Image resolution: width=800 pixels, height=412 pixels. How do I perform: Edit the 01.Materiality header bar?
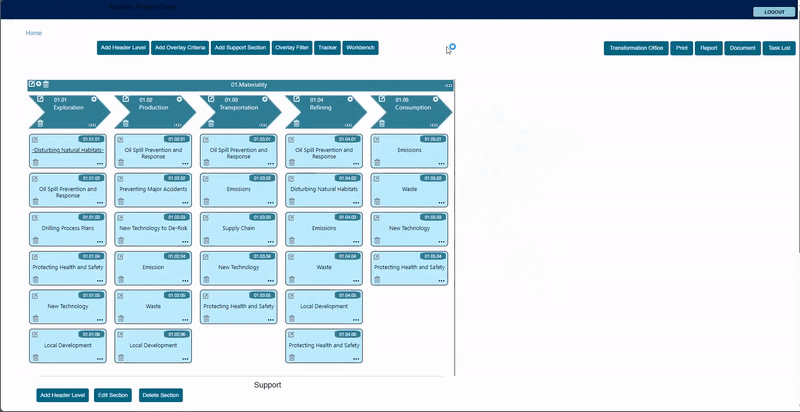[32, 84]
